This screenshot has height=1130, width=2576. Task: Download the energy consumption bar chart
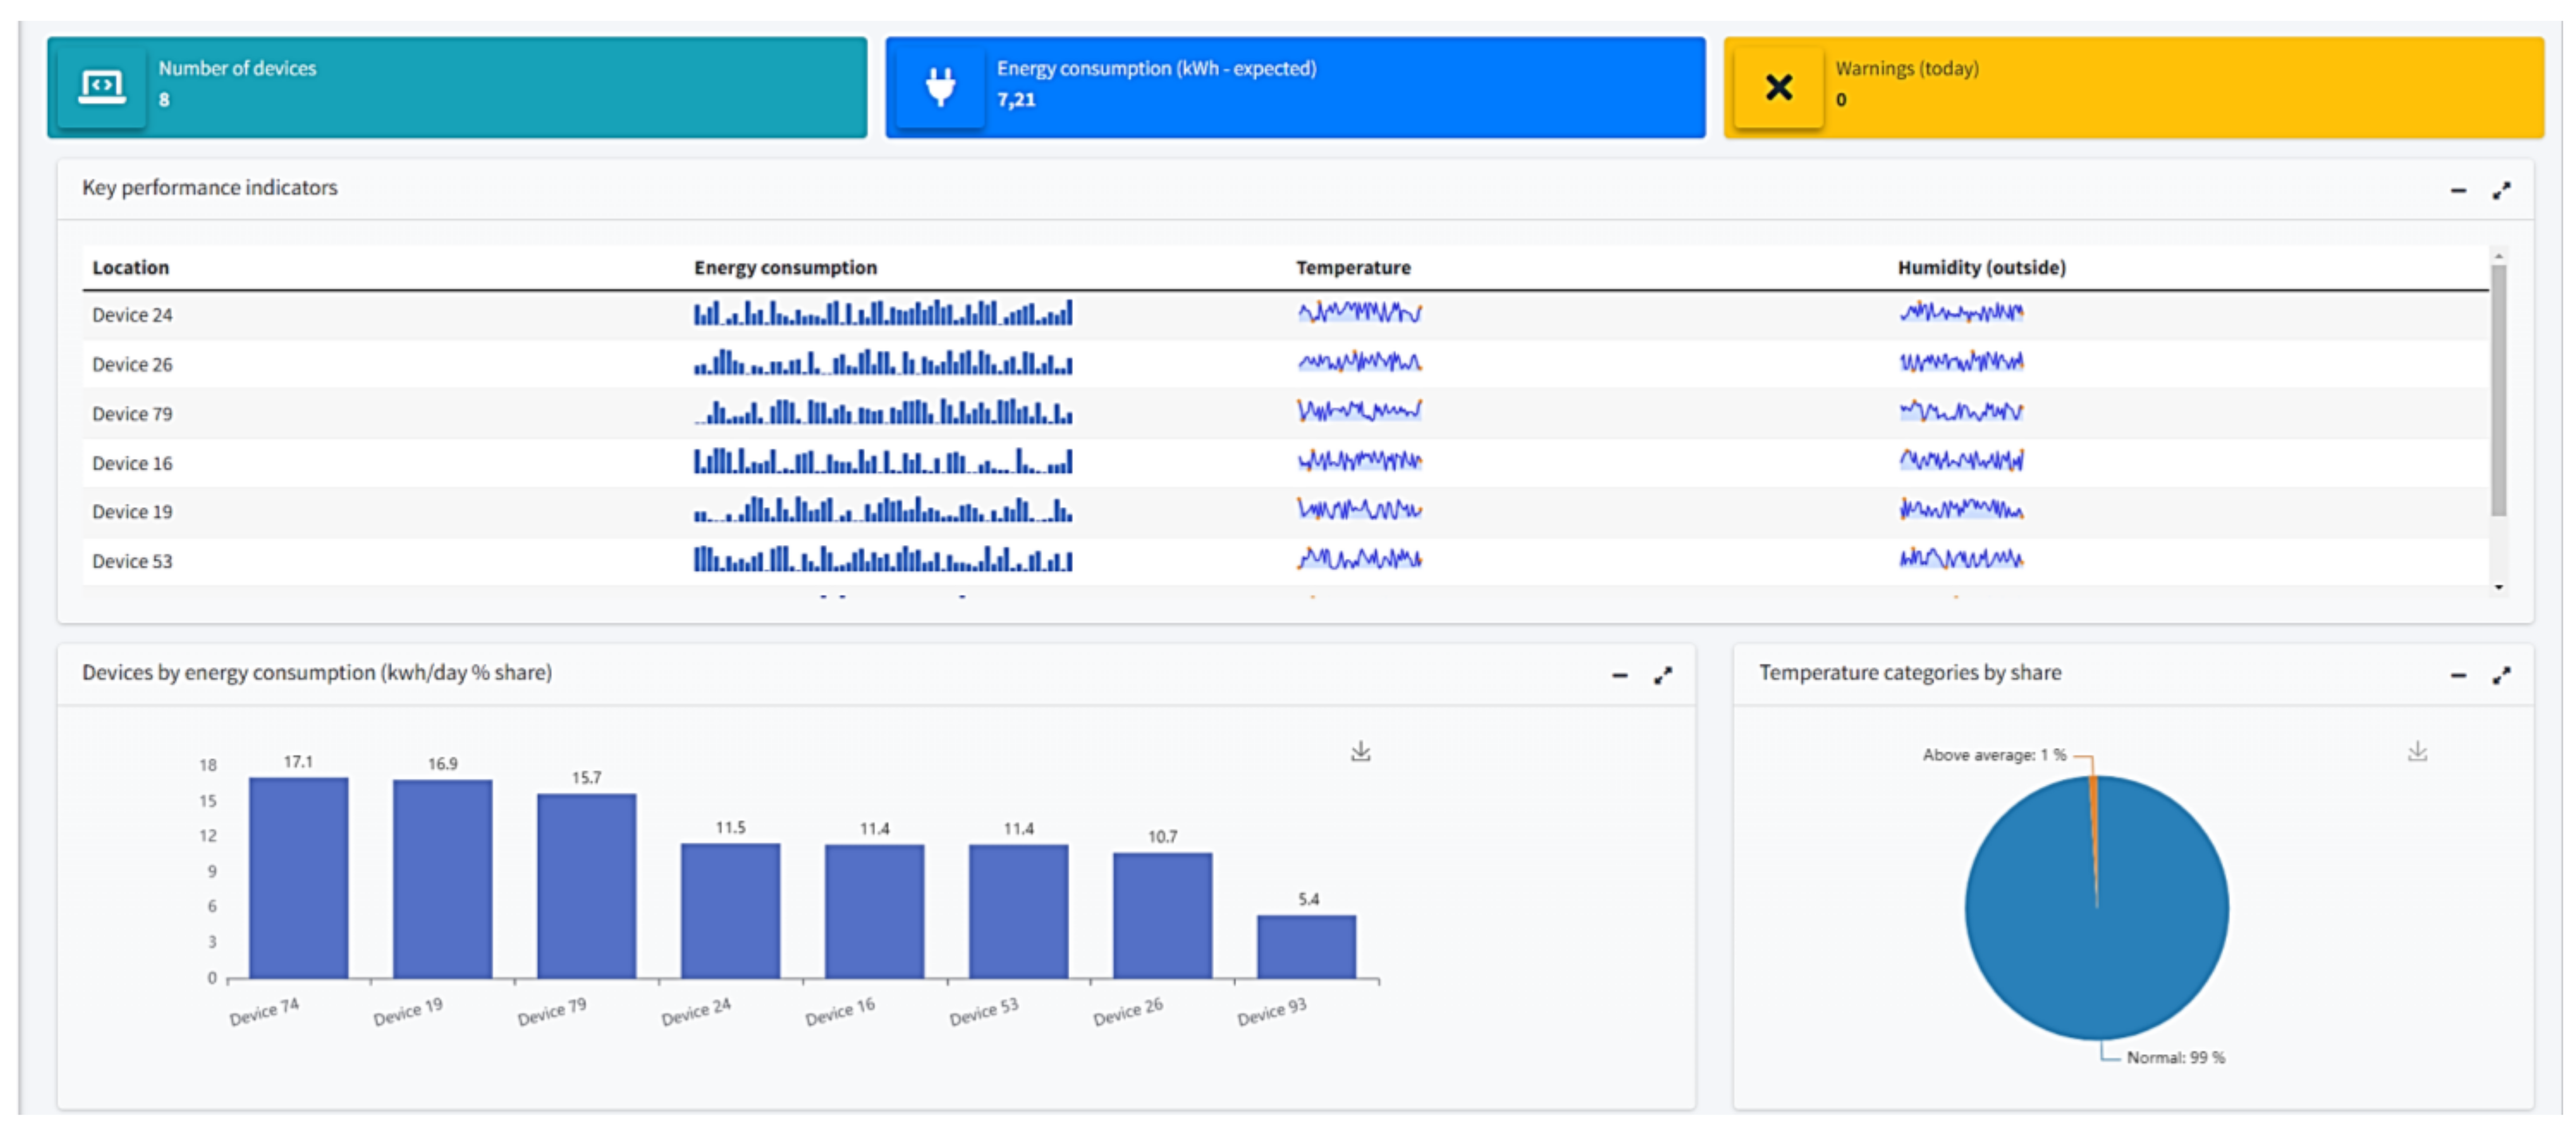1360,751
